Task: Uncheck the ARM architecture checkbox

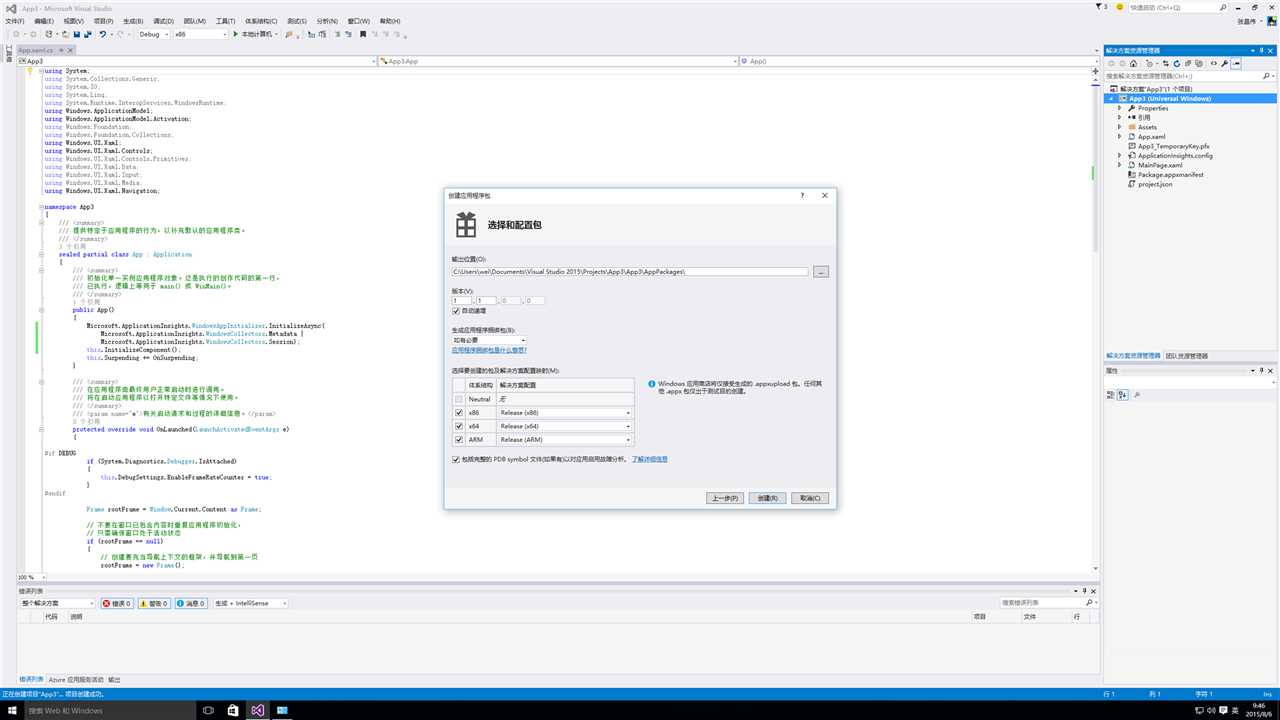Action: [x=459, y=439]
